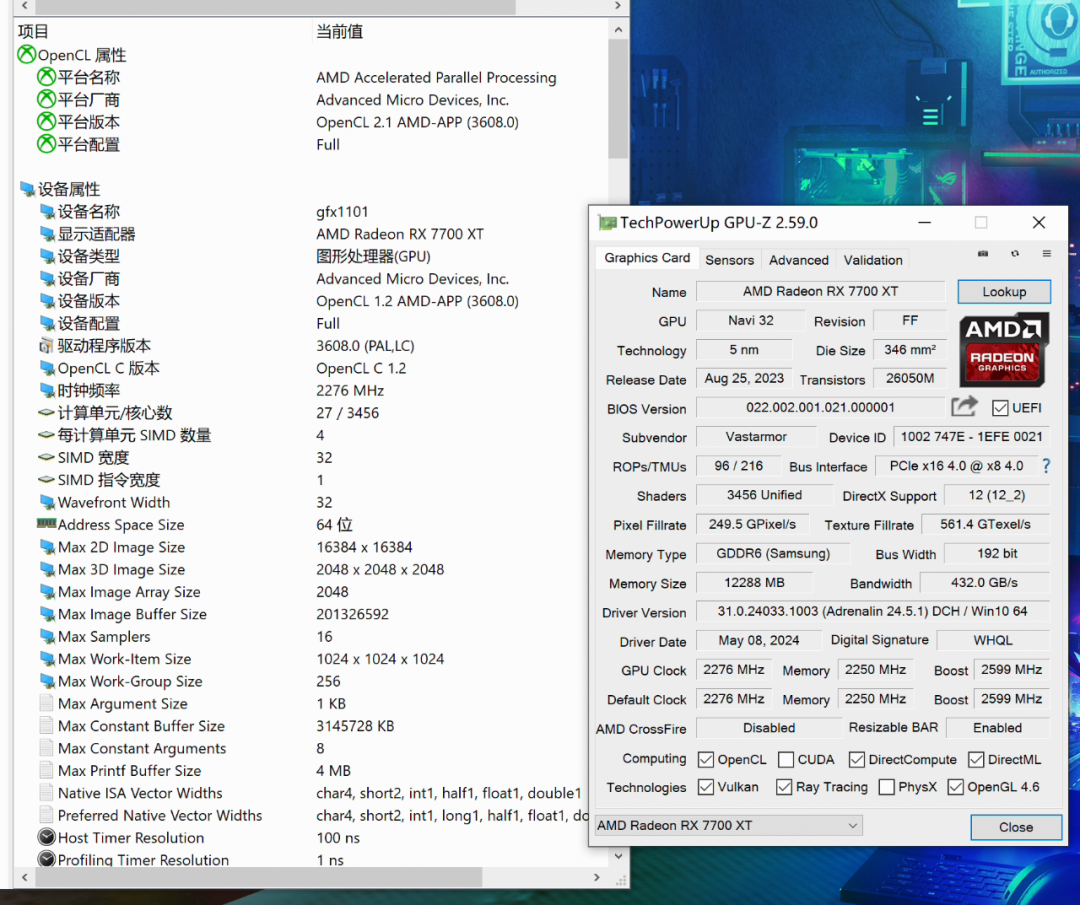Toggle the PhysX checkbox
Image resolution: width=1080 pixels, height=905 pixels.
click(x=886, y=787)
